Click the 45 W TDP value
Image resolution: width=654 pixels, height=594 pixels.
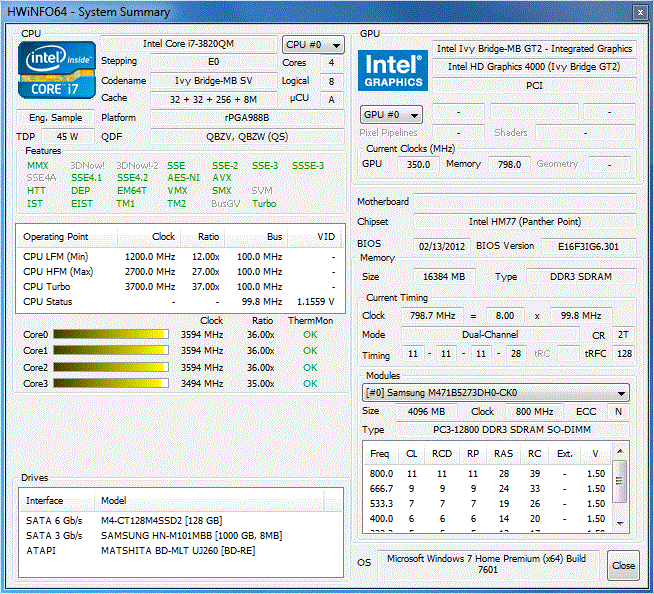[68, 136]
